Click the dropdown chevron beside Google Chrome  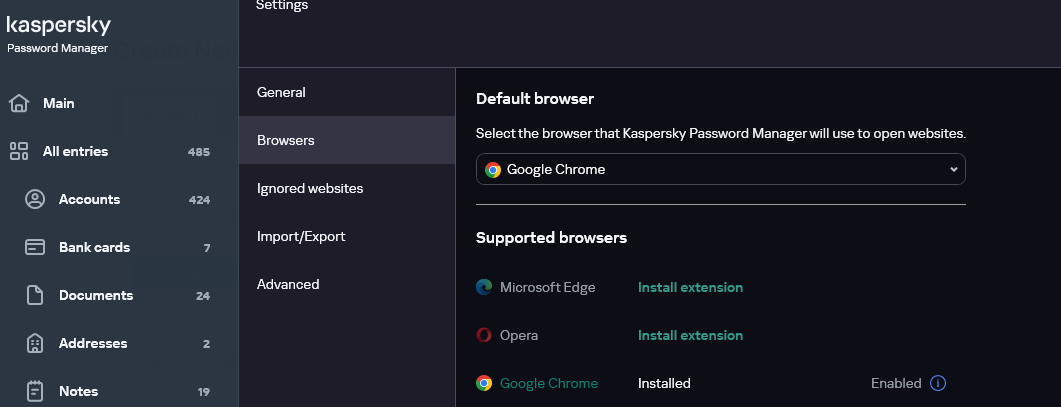[953, 170]
